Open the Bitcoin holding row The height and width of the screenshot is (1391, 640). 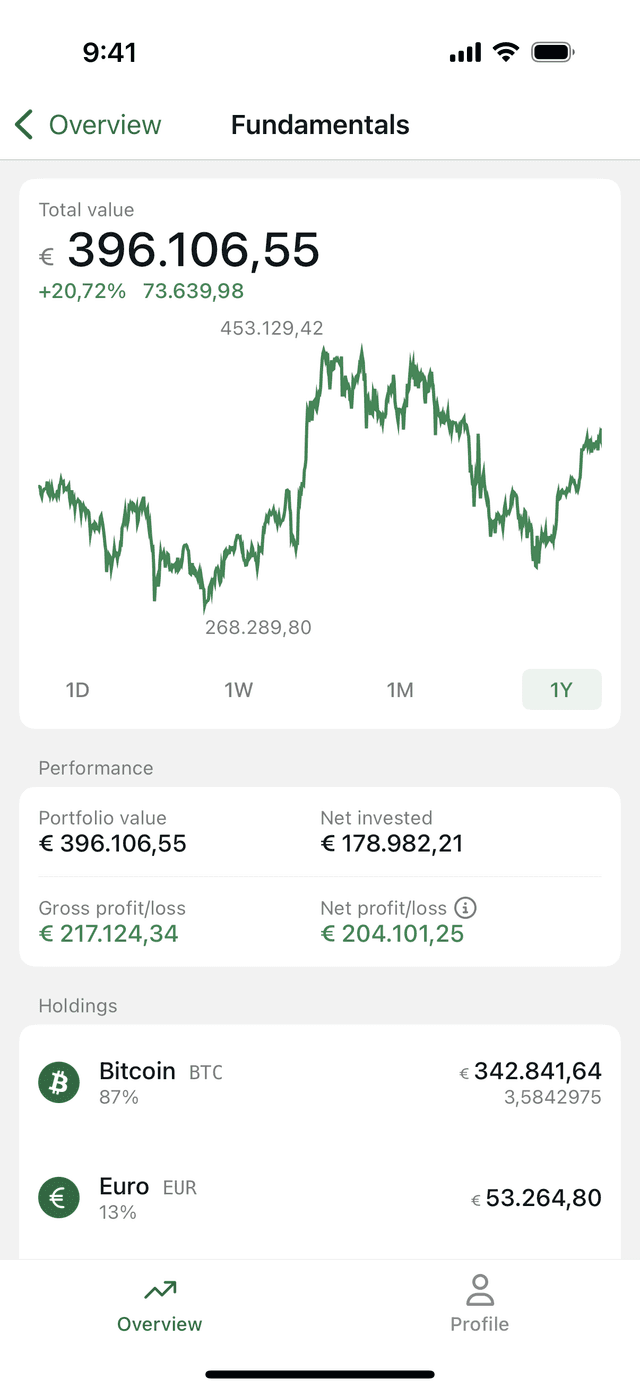320,1083
